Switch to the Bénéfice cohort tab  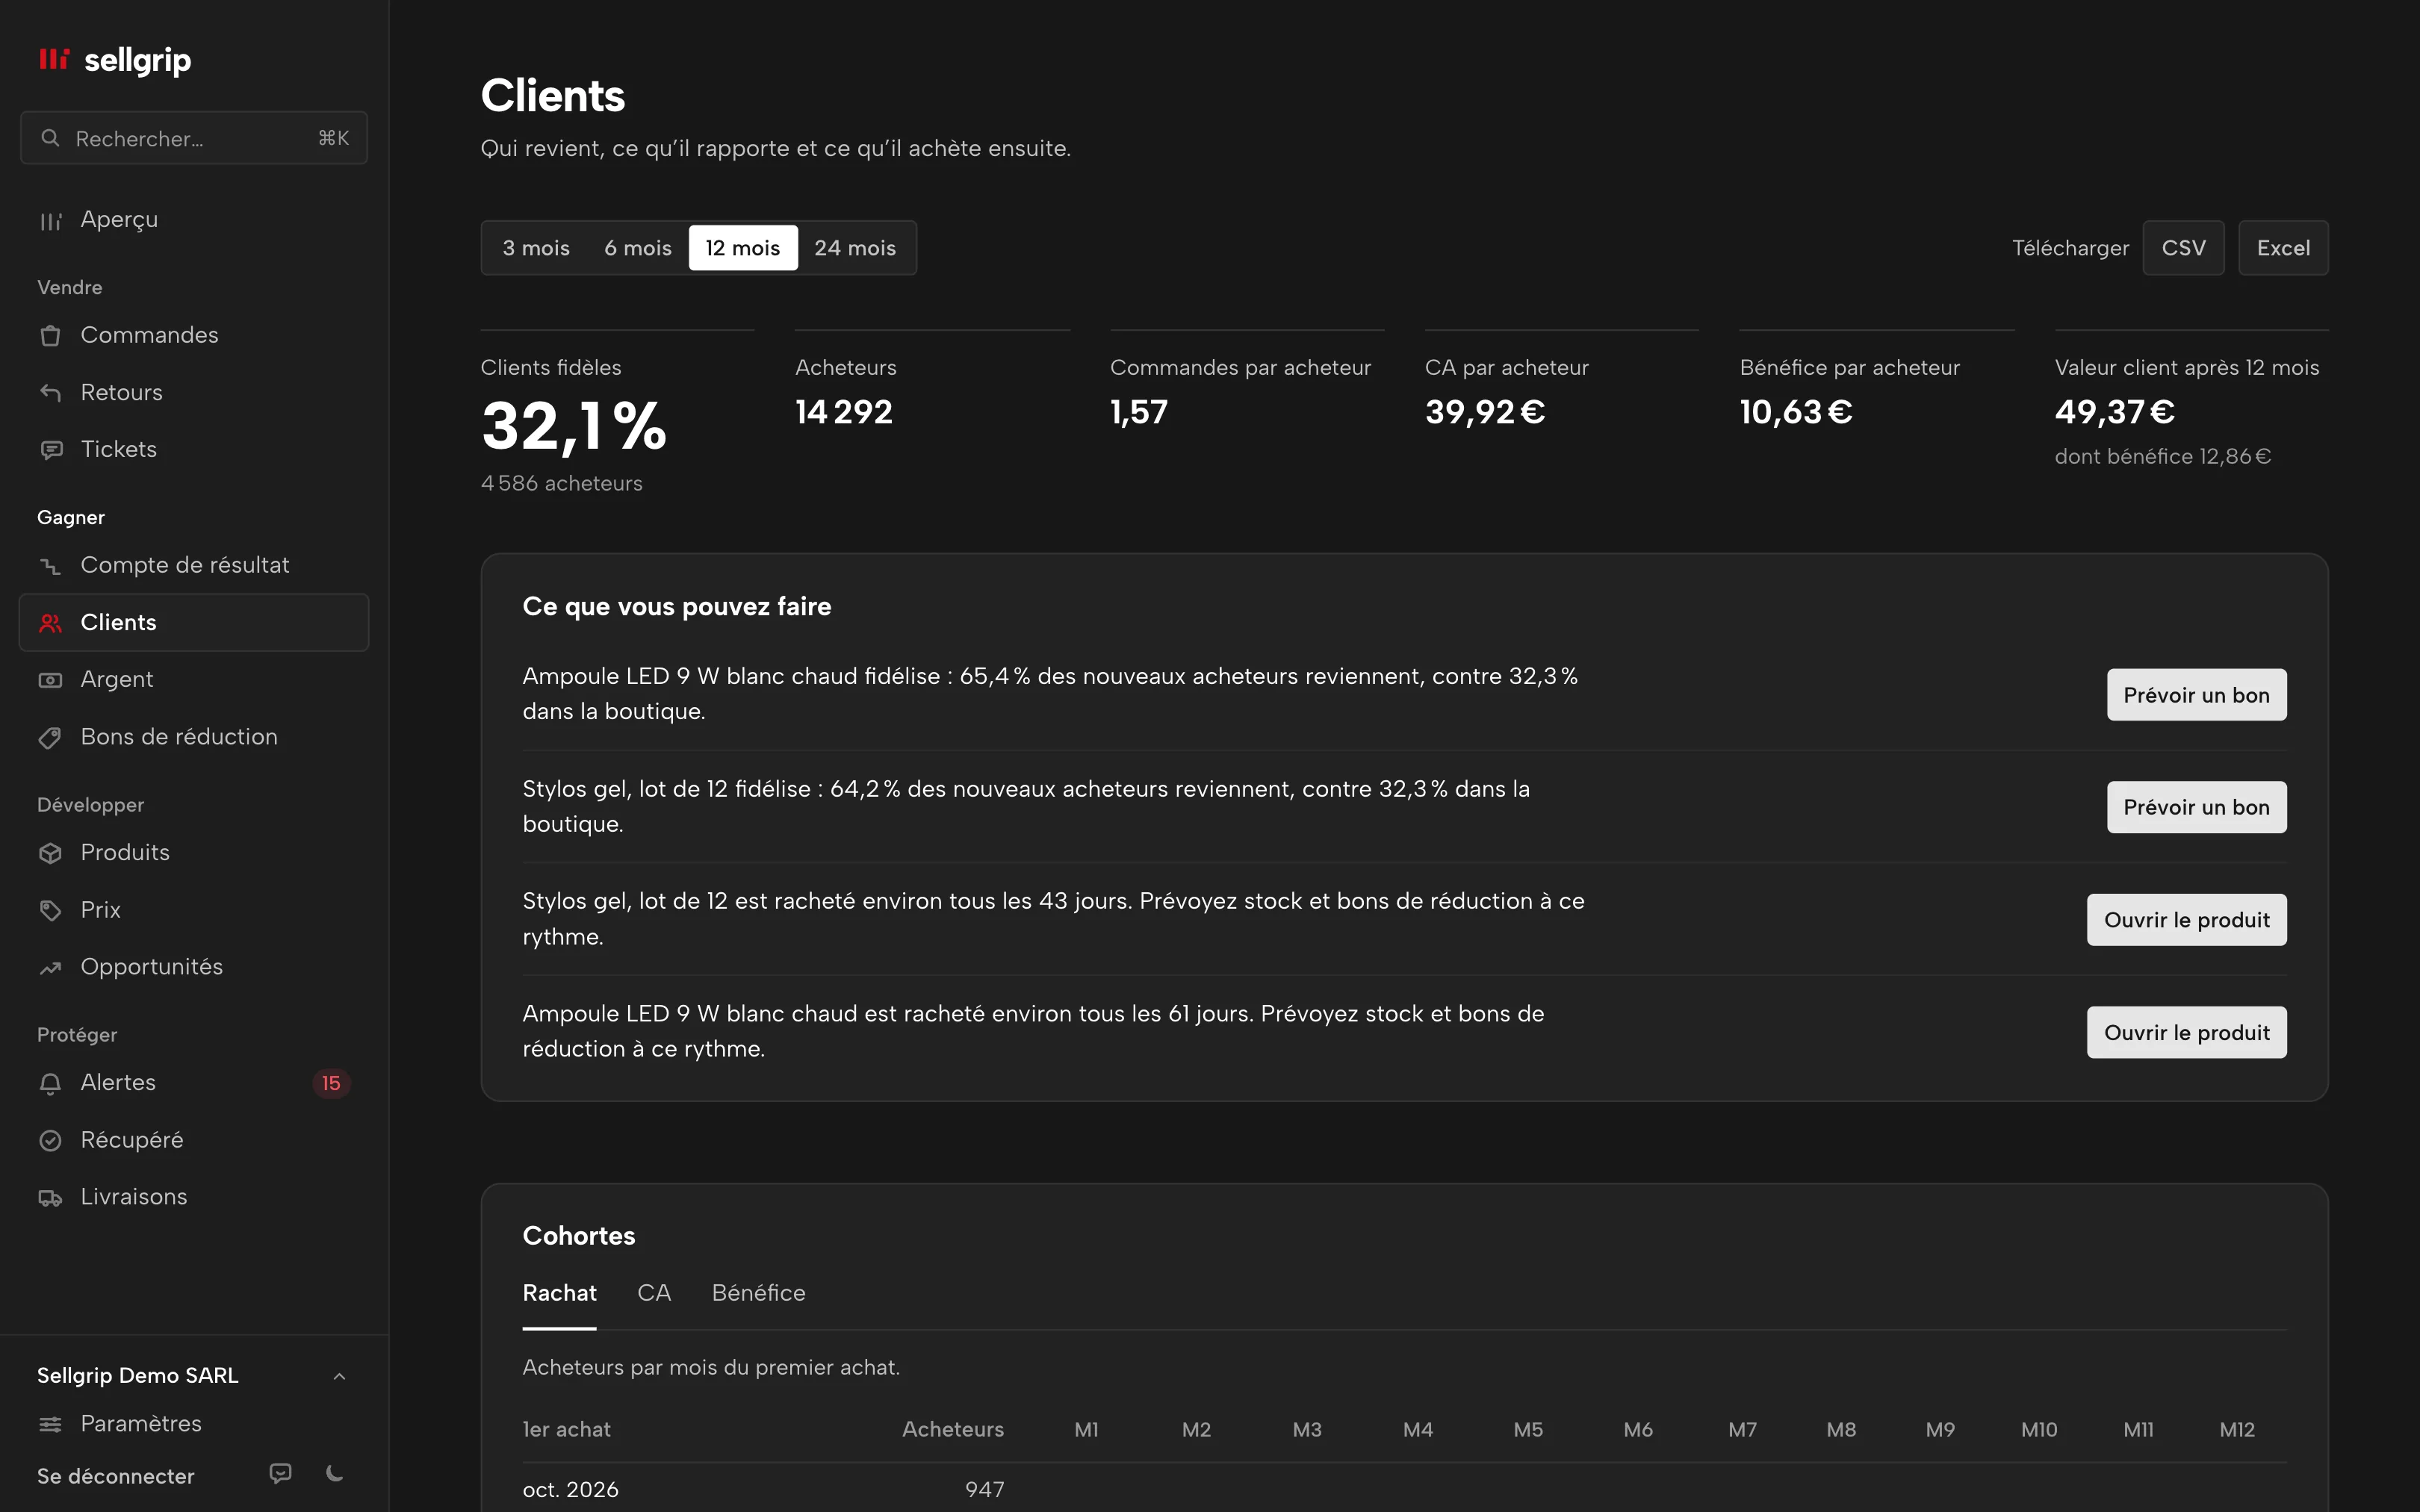click(x=758, y=1293)
